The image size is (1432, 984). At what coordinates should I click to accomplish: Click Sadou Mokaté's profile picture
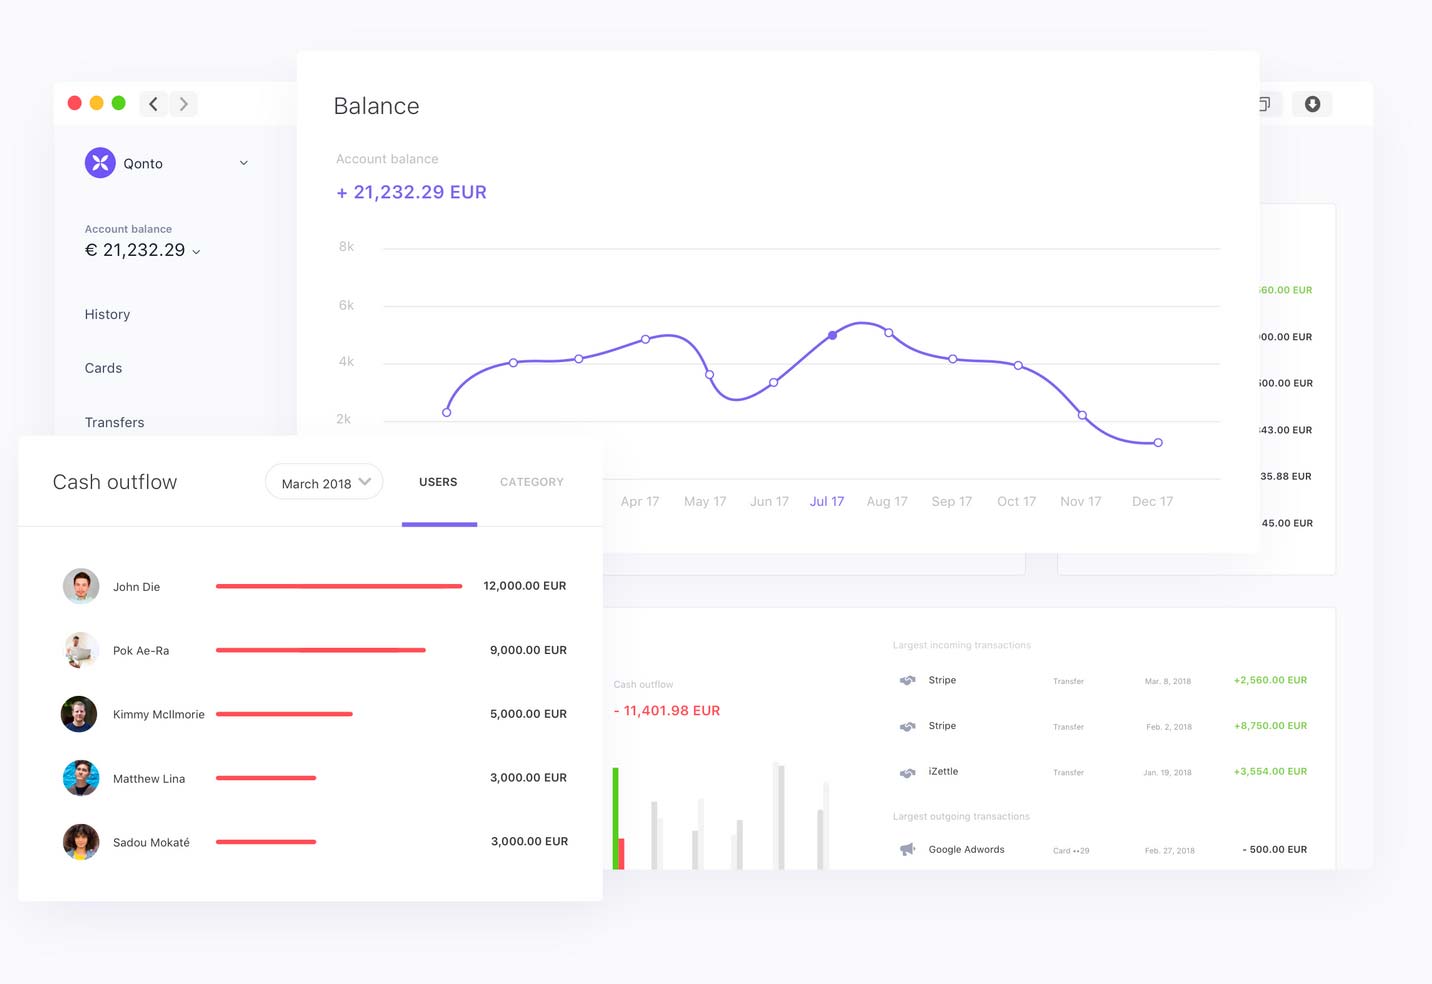[81, 842]
